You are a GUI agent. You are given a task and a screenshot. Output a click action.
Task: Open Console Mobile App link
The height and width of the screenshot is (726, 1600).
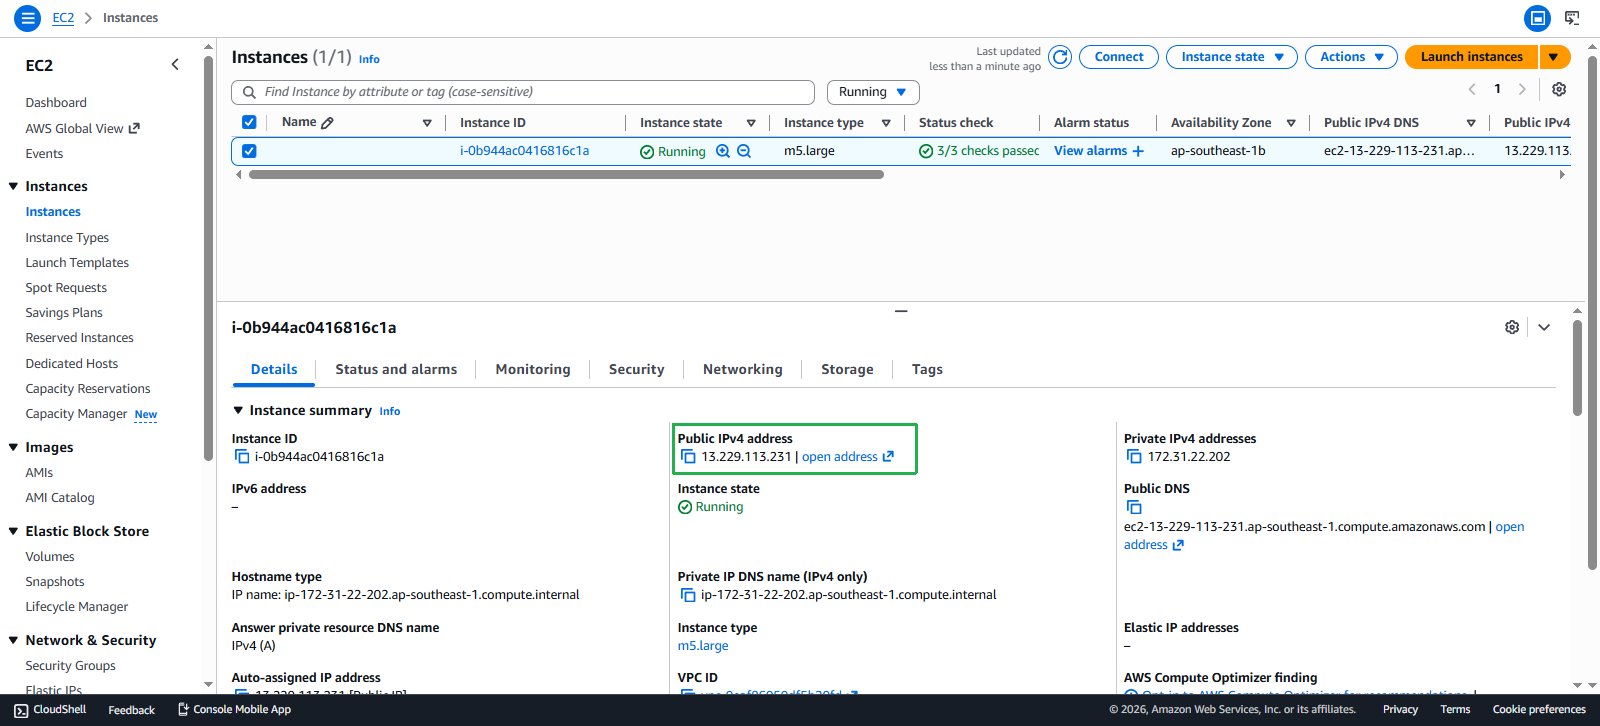coord(234,710)
